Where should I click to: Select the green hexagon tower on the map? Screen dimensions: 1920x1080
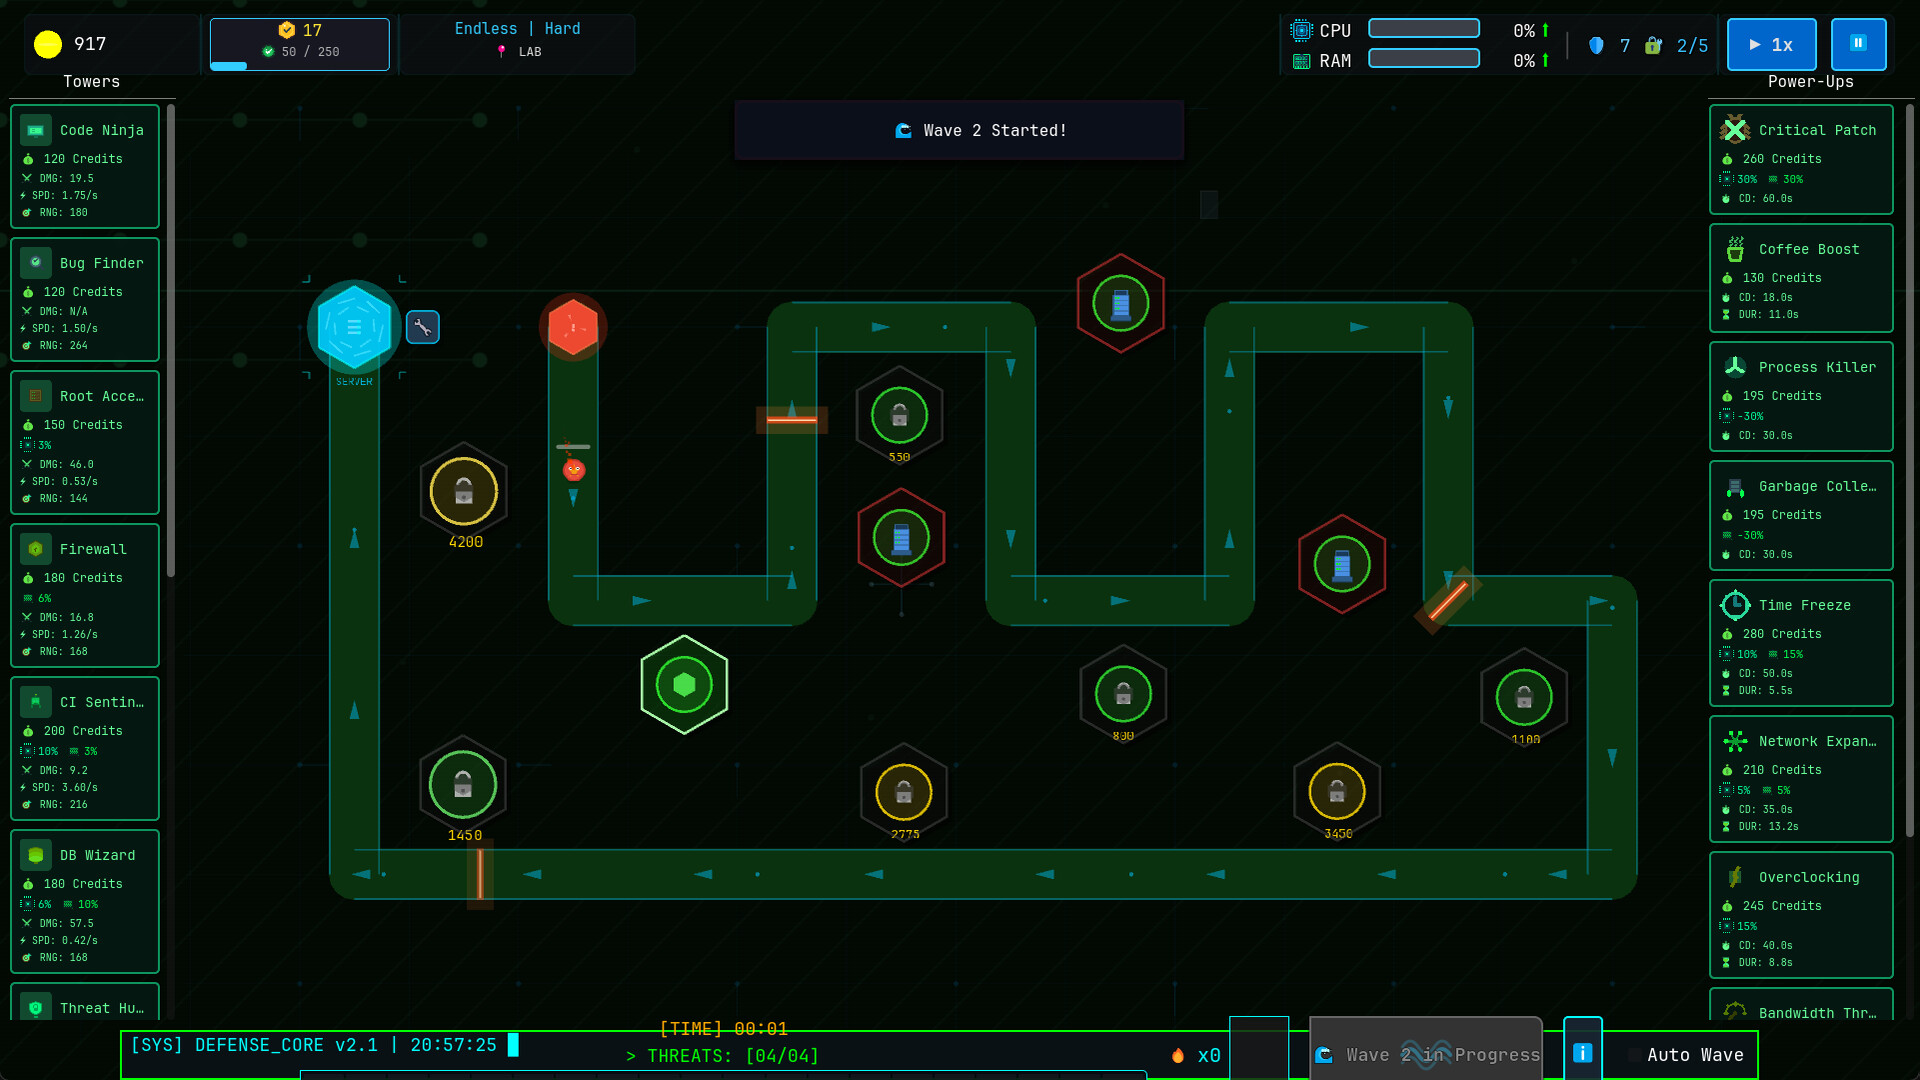(684, 684)
